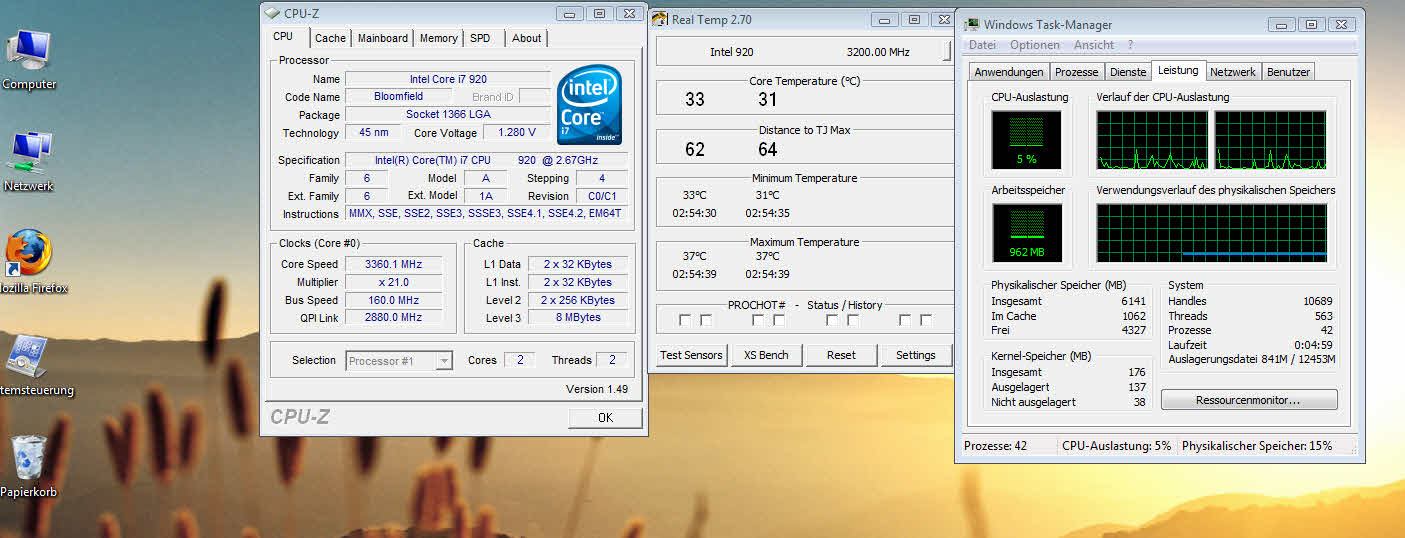Click the Multiplier value 'x 21.0'
This screenshot has width=1405, height=538.
tap(394, 283)
